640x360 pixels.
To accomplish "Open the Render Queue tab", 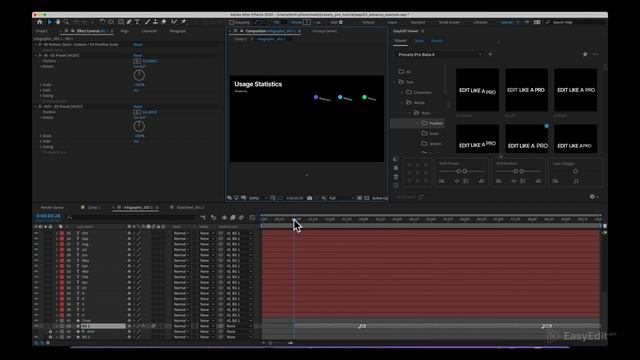I will pos(52,207).
